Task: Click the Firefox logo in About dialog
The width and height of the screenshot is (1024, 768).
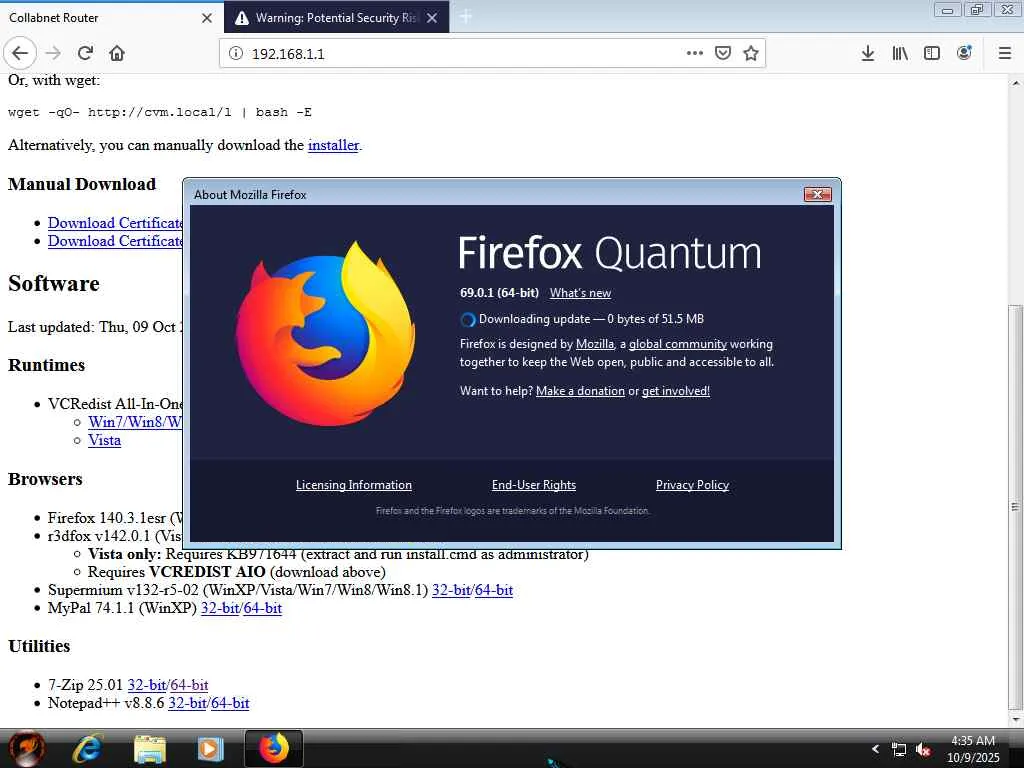Action: [x=325, y=334]
